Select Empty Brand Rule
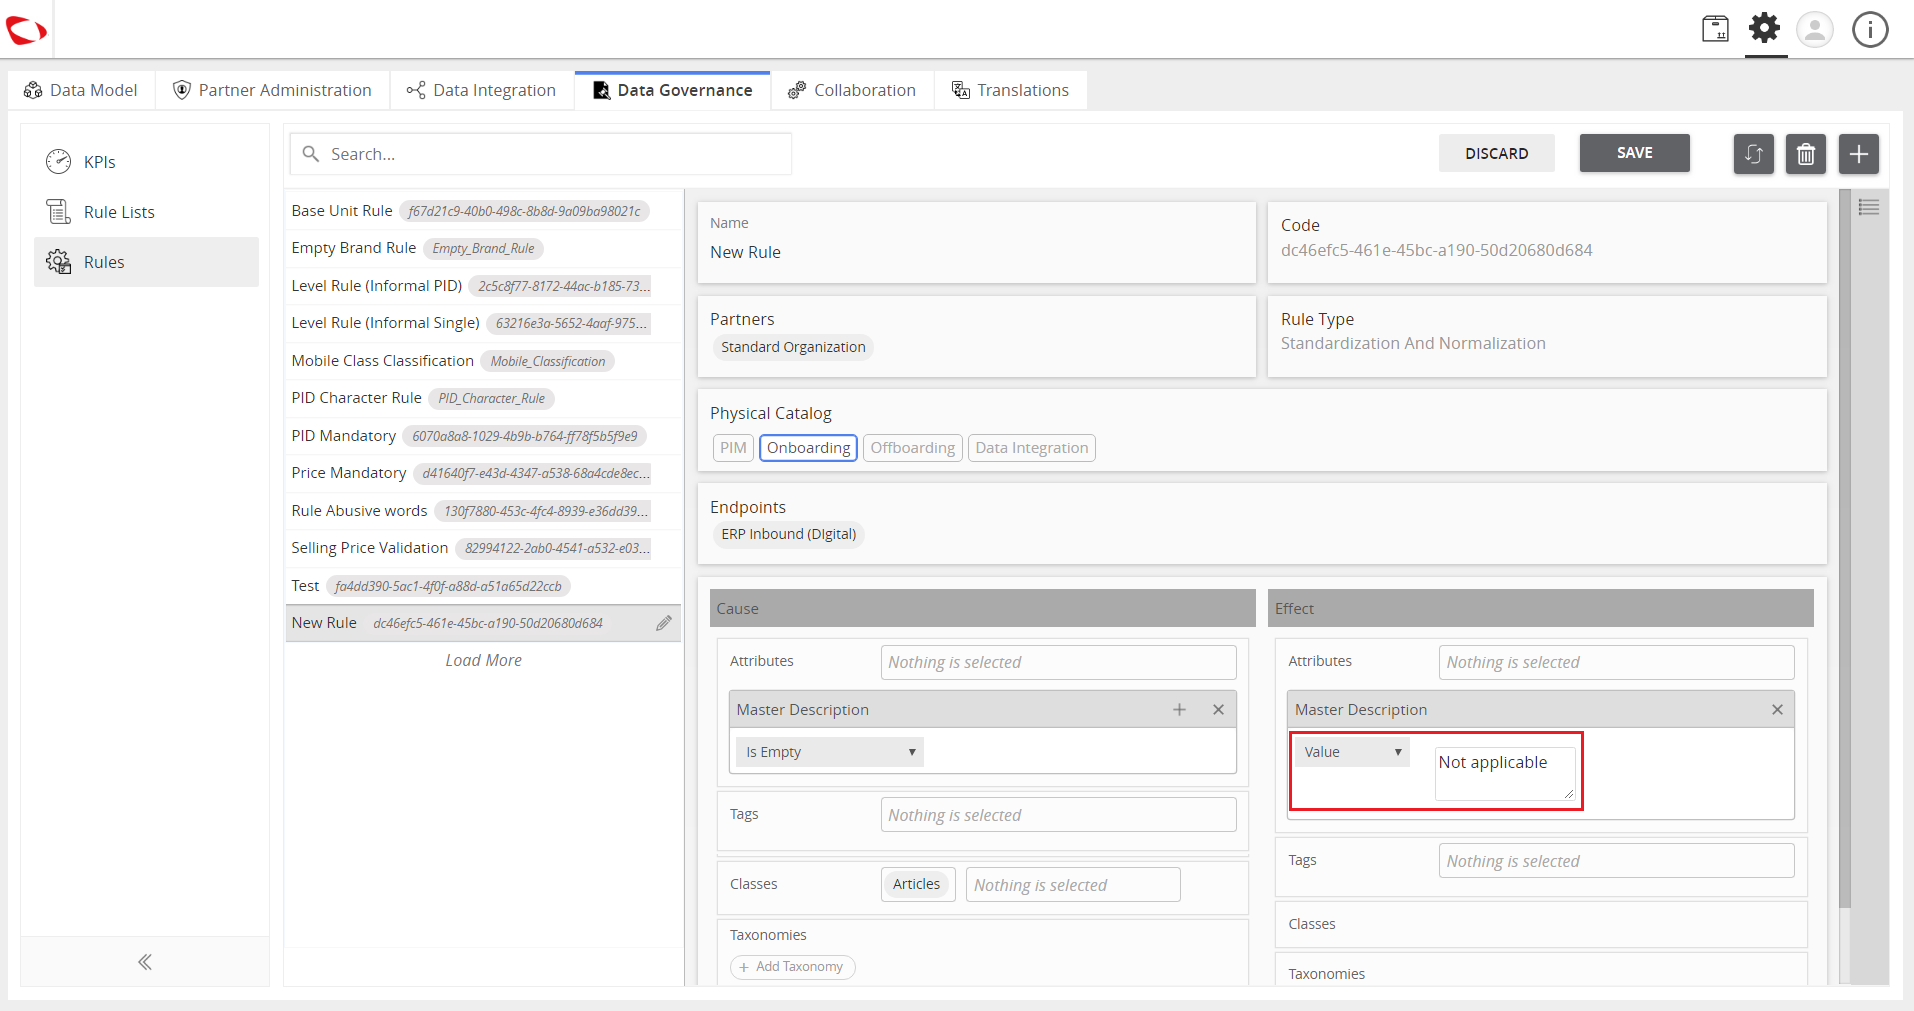1914x1011 pixels. (x=483, y=248)
